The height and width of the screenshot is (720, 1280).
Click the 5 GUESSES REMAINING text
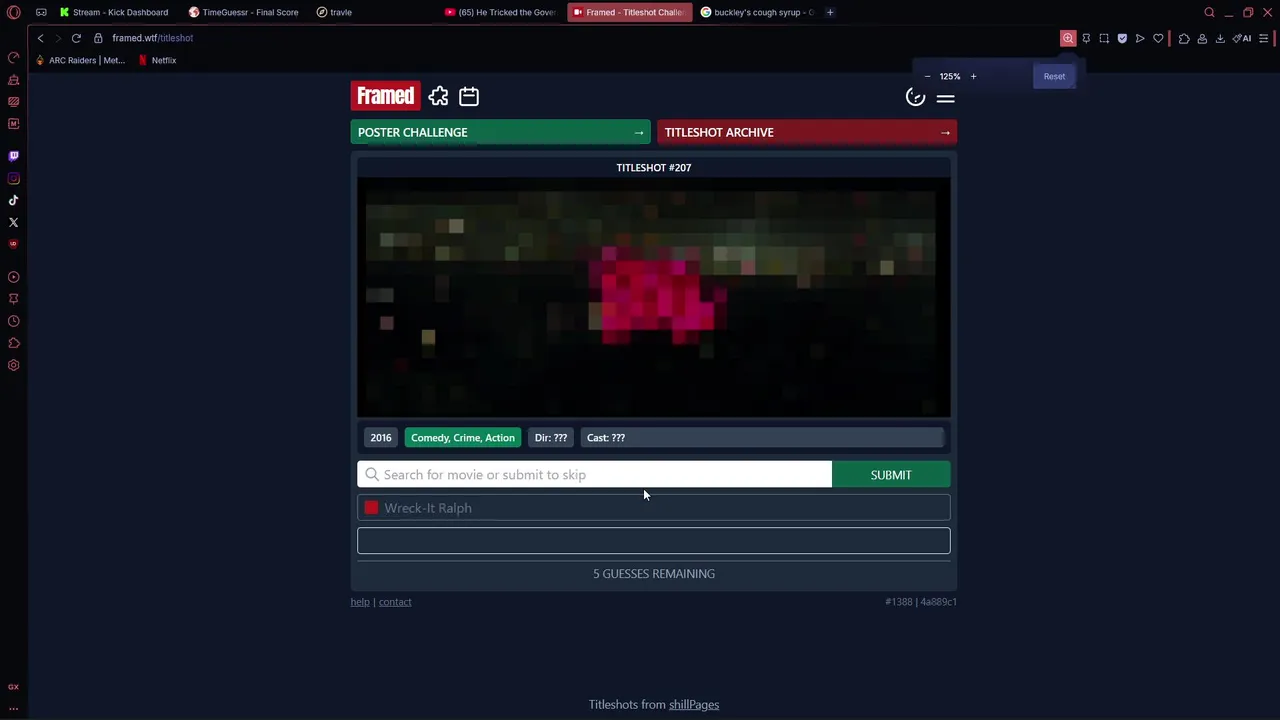[654, 574]
